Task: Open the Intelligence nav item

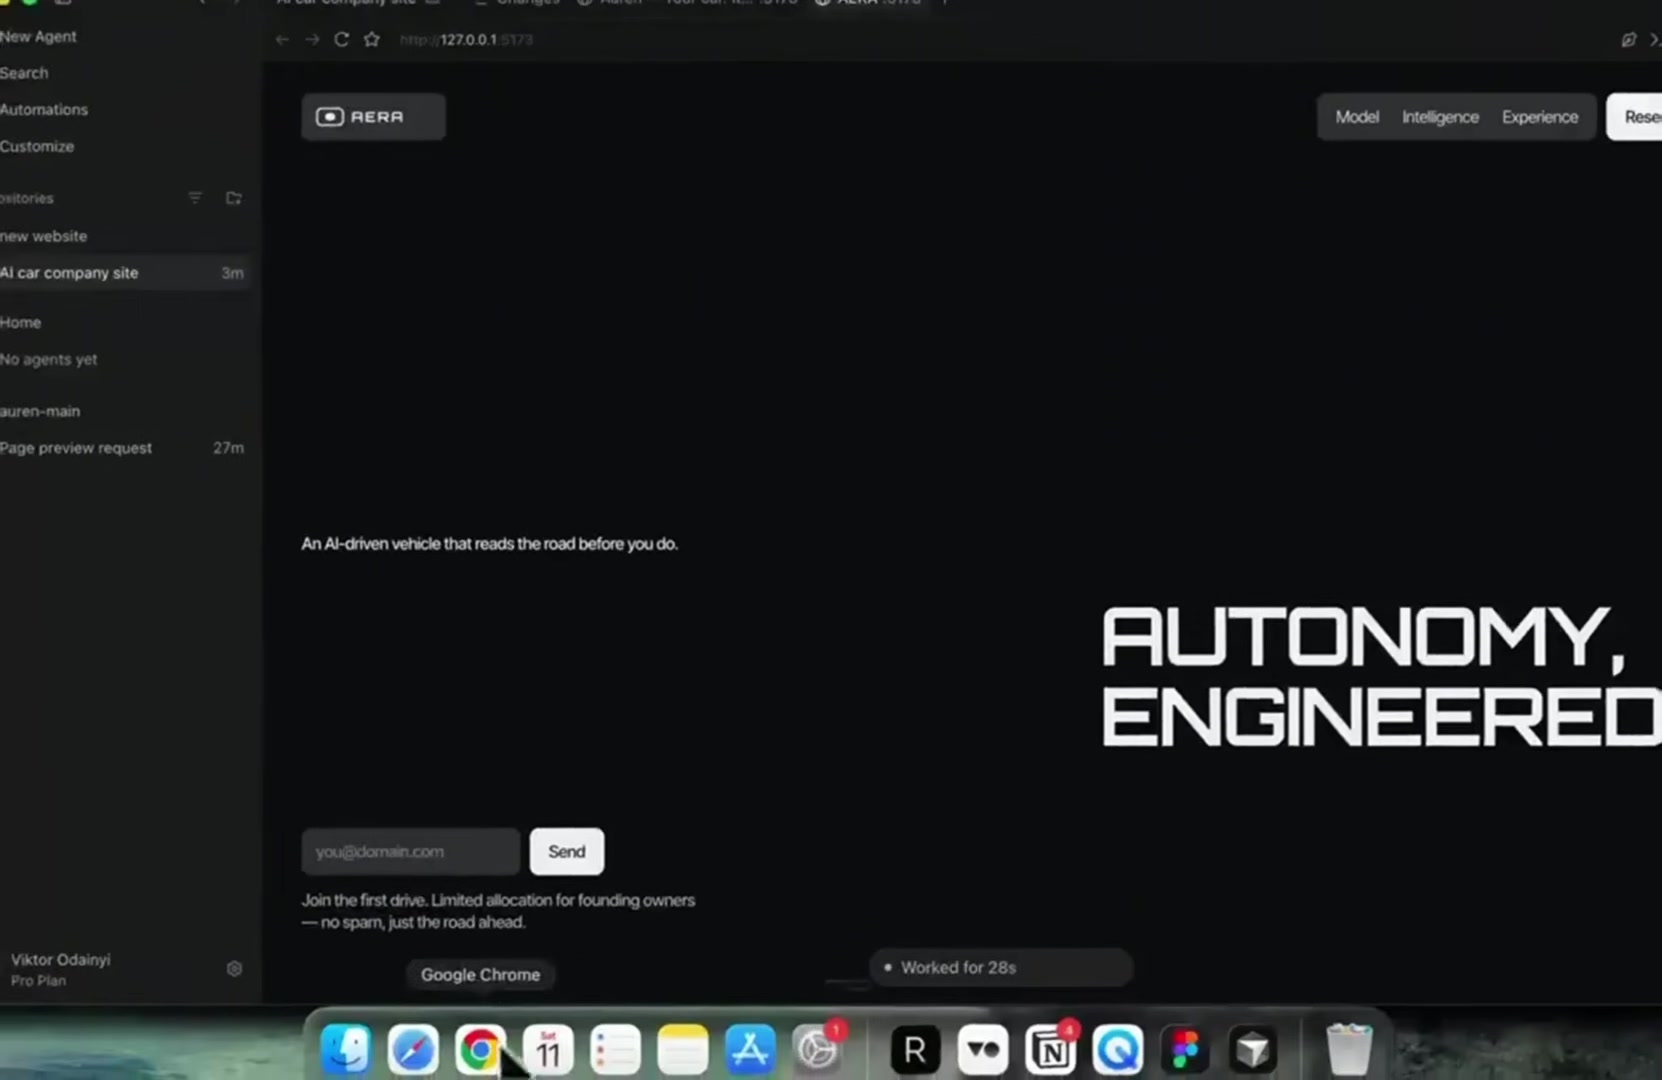Action: 1440,117
